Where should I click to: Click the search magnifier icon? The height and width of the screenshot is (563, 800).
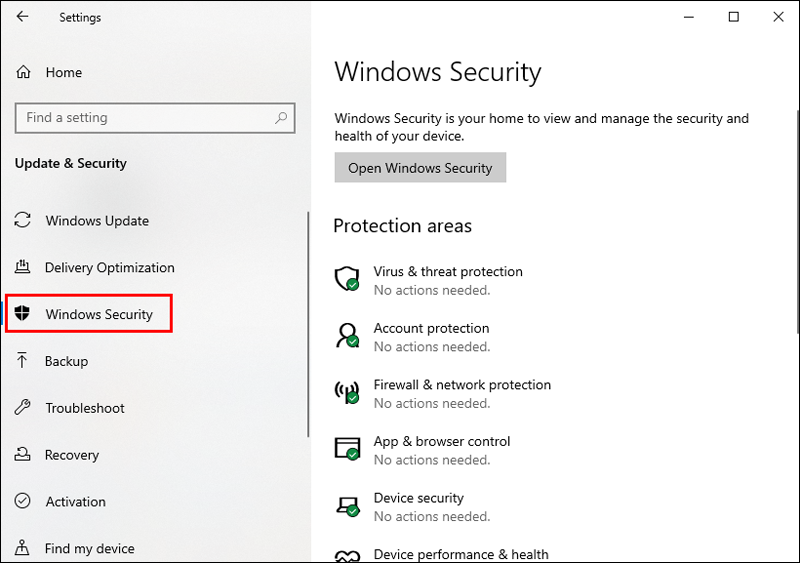coord(282,118)
